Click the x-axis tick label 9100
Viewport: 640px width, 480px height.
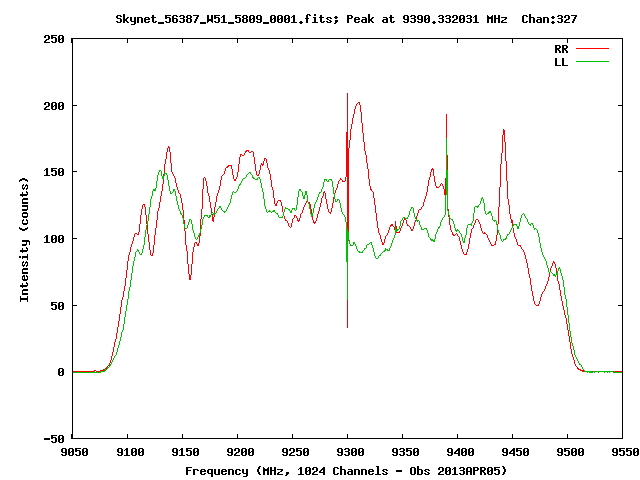click(x=130, y=452)
